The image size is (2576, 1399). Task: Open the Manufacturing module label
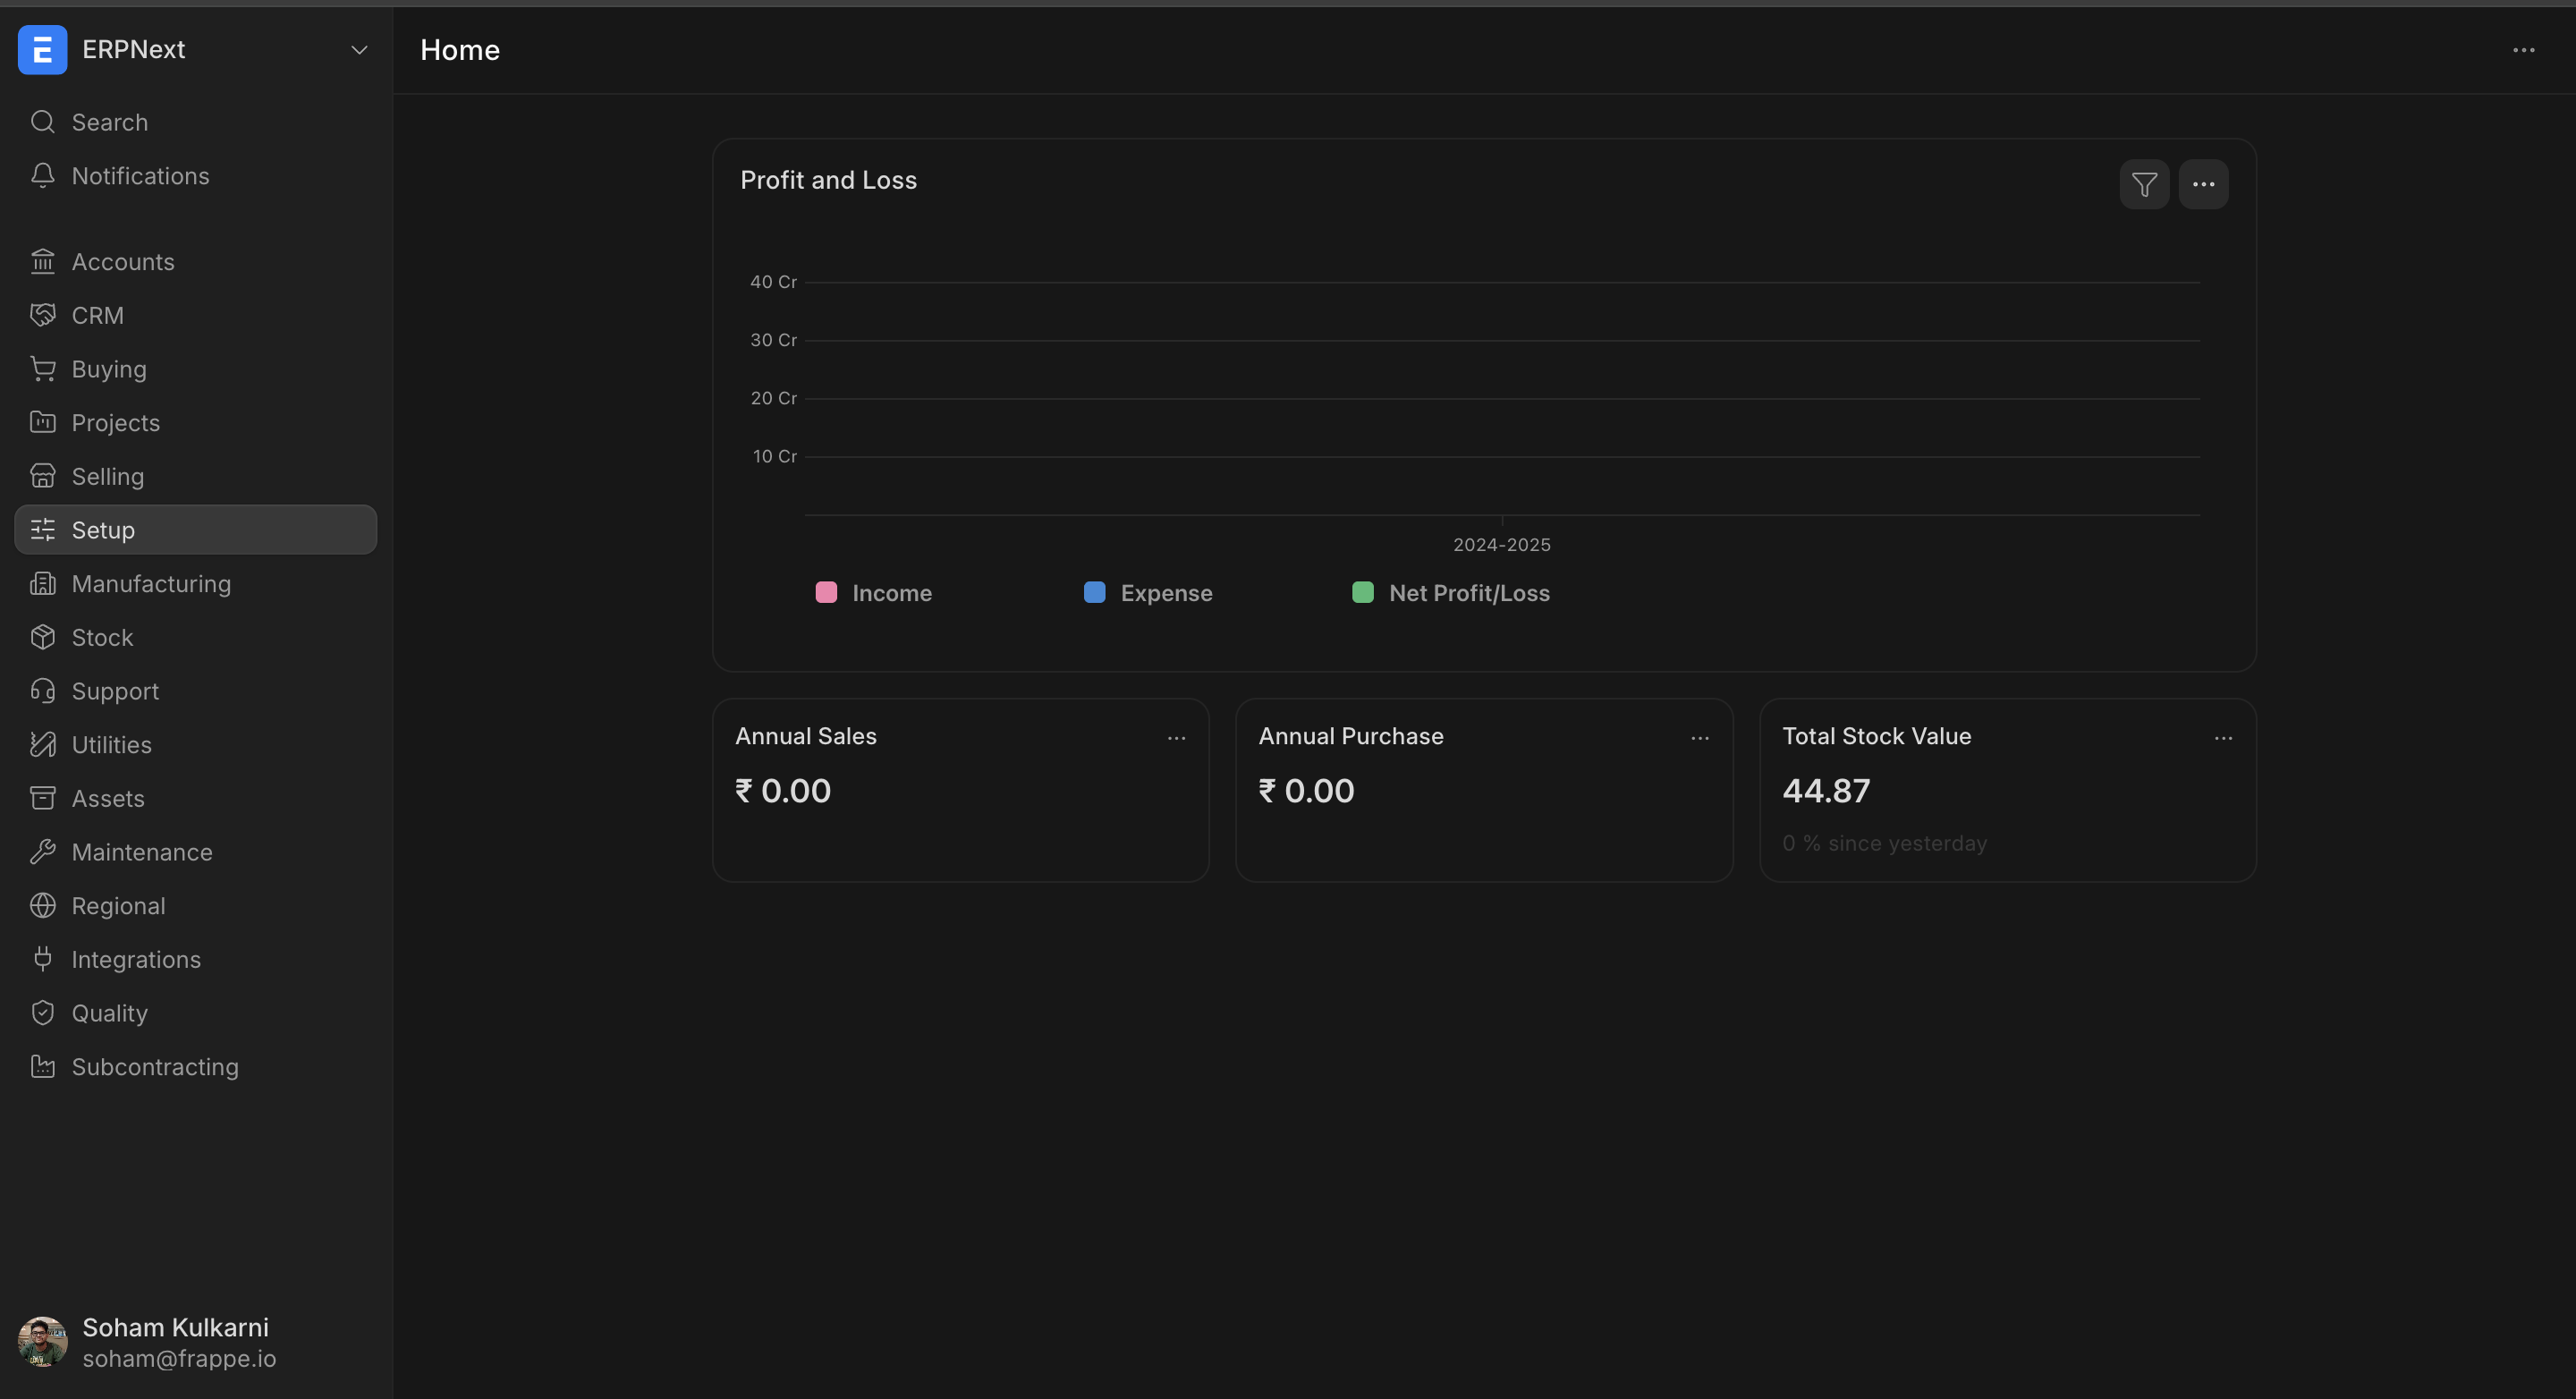click(151, 584)
